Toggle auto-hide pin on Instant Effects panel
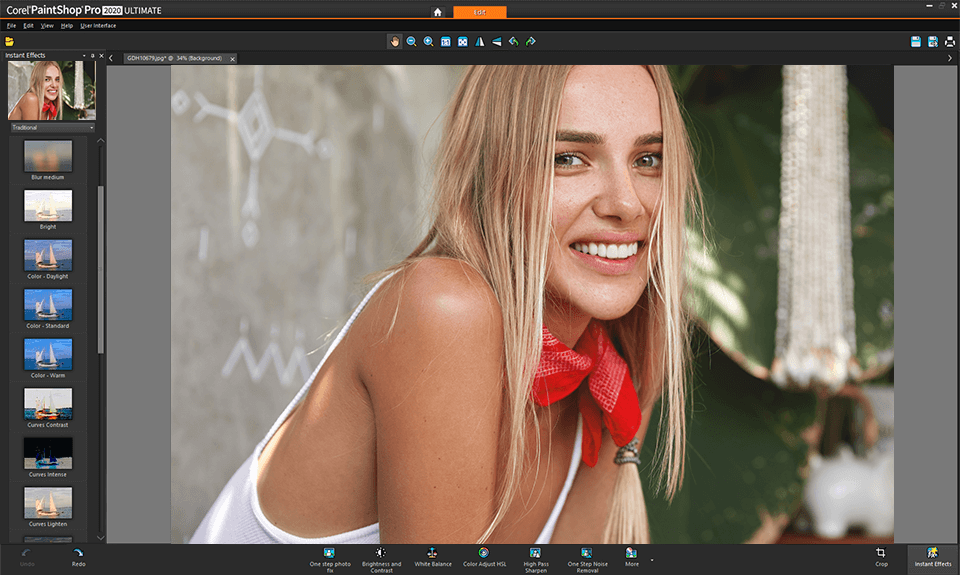960x575 pixels. (x=93, y=55)
